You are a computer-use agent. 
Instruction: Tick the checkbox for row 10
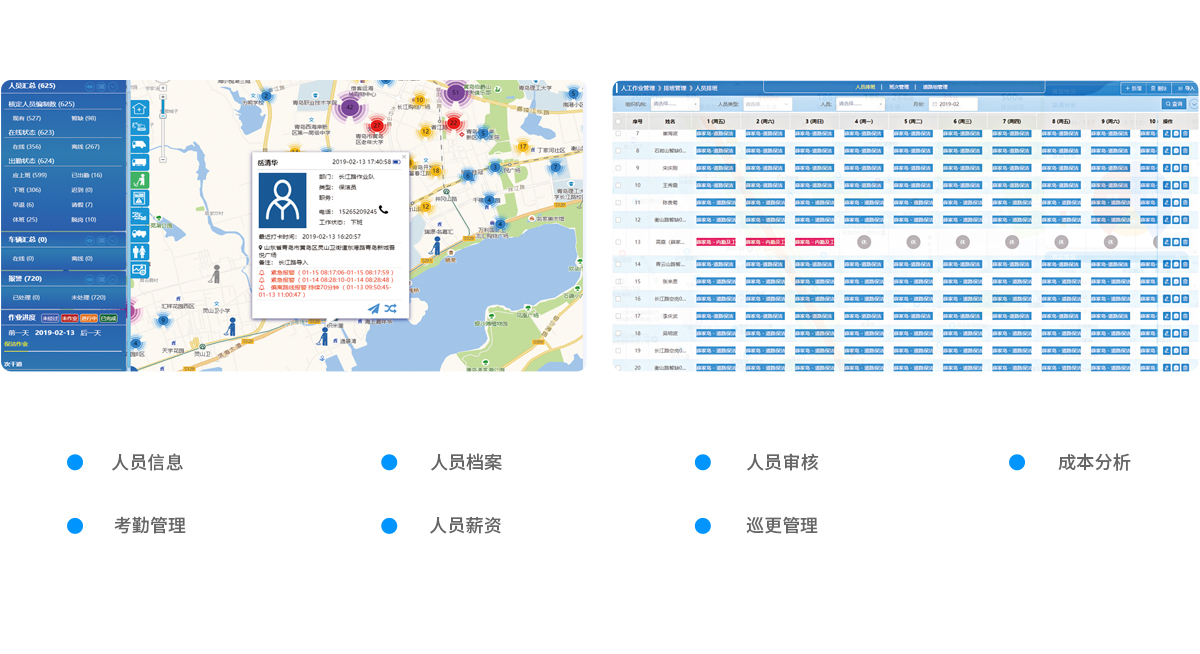pyautogui.click(x=618, y=185)
